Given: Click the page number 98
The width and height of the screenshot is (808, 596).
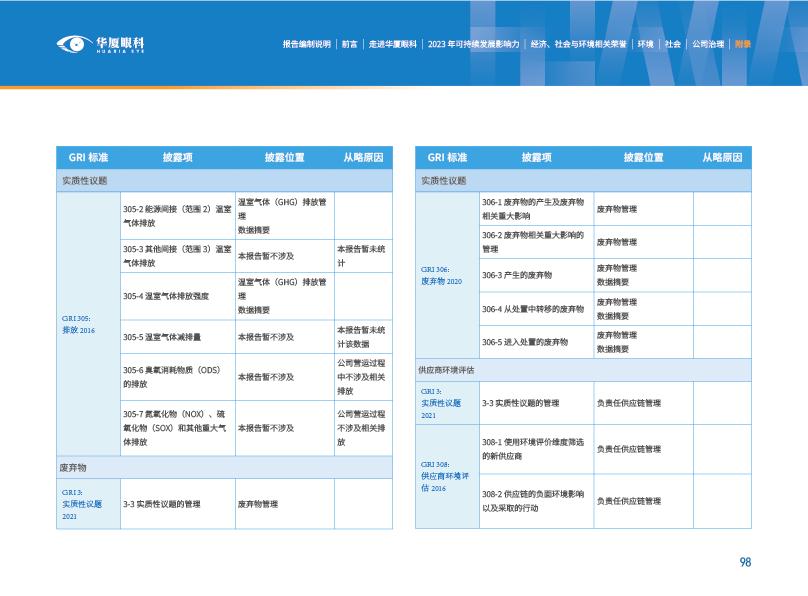Looking at the screenshot, I should [x=745, y=562].
